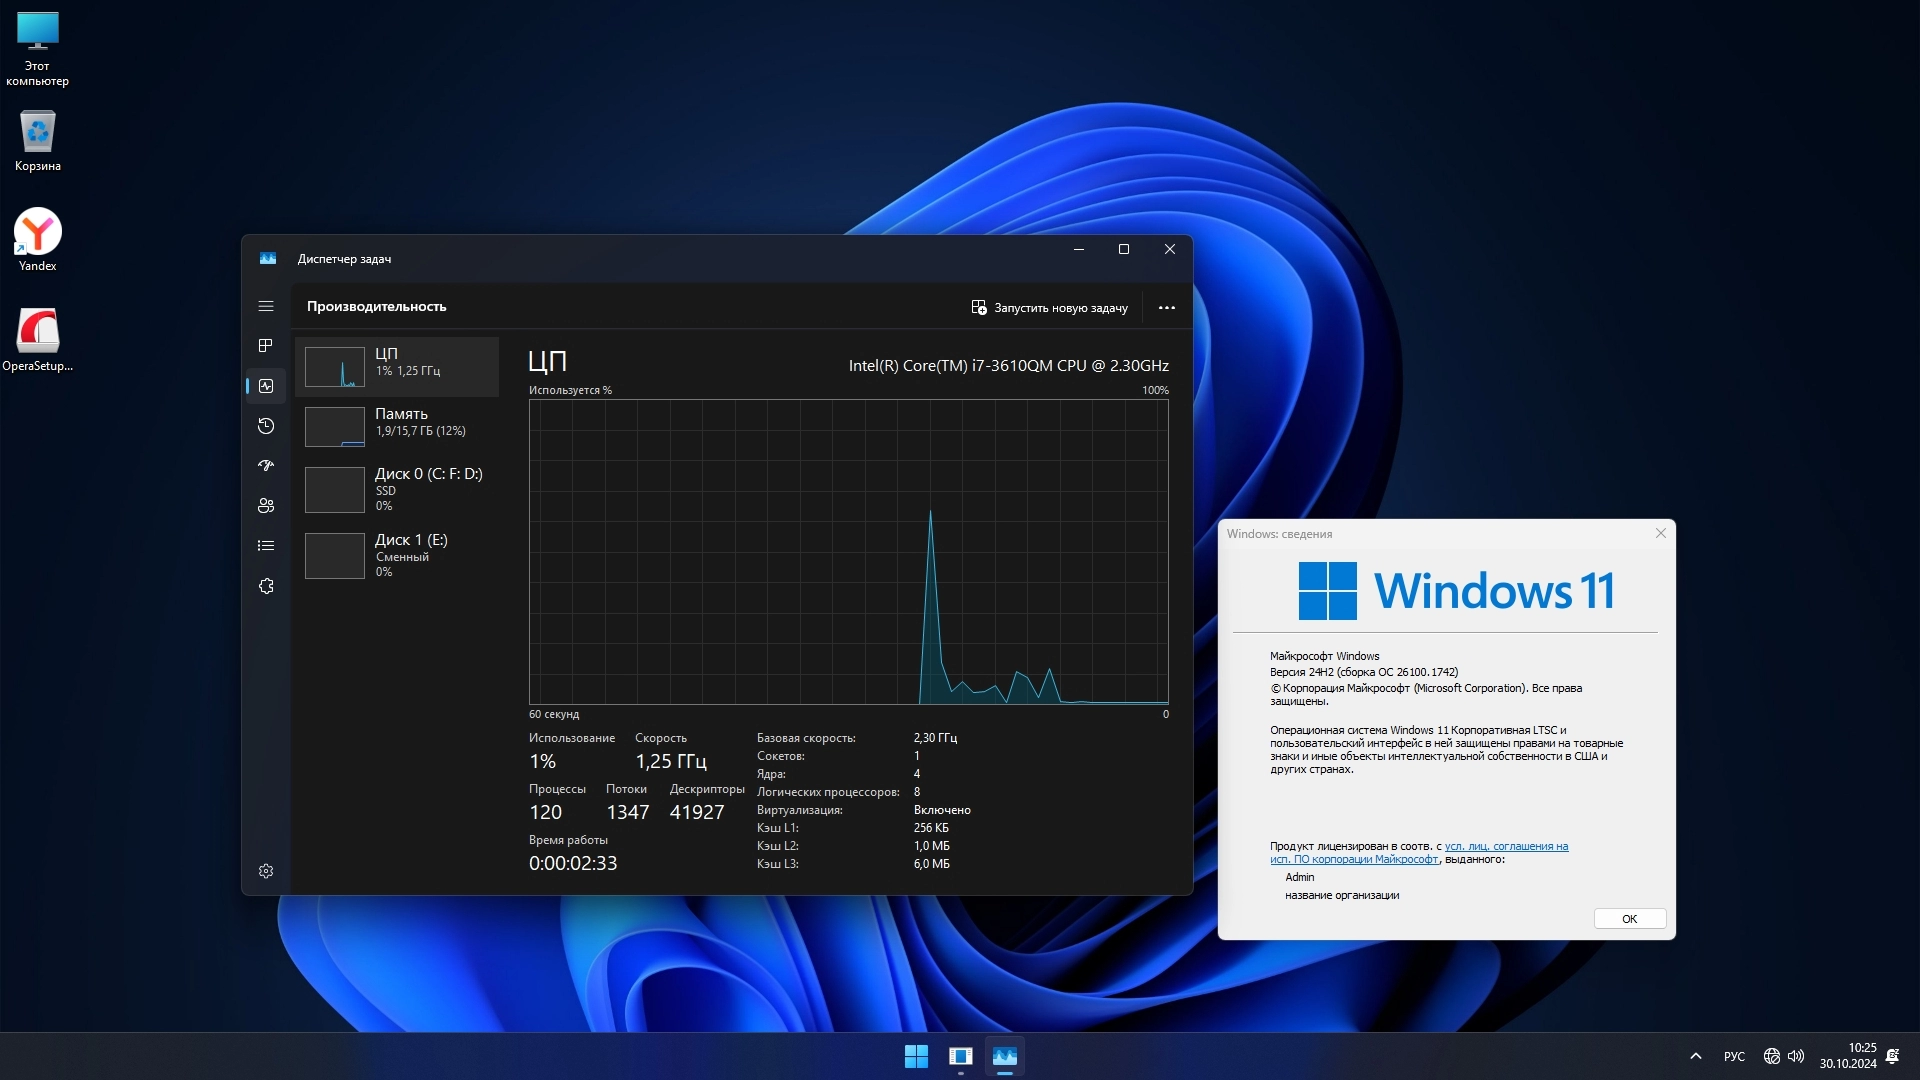
Task: Open the App history page in the sidebar
Action: coord(266,426)
